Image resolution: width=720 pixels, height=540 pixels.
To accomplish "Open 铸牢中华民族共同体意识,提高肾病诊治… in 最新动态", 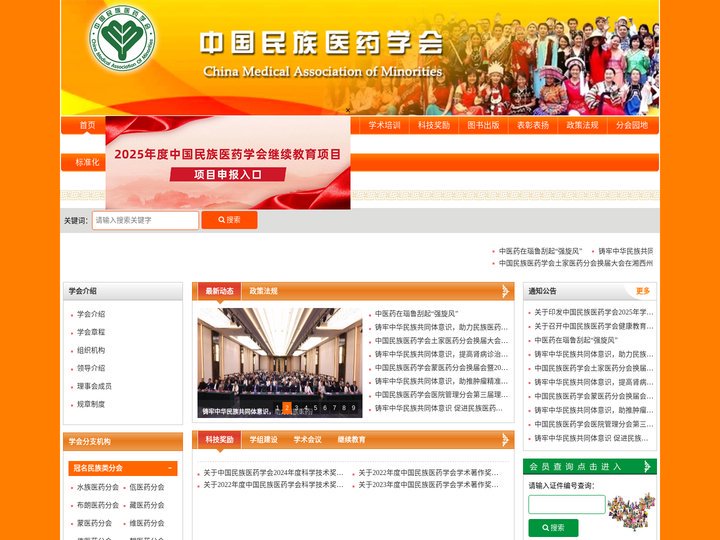I will coord(441,354).
